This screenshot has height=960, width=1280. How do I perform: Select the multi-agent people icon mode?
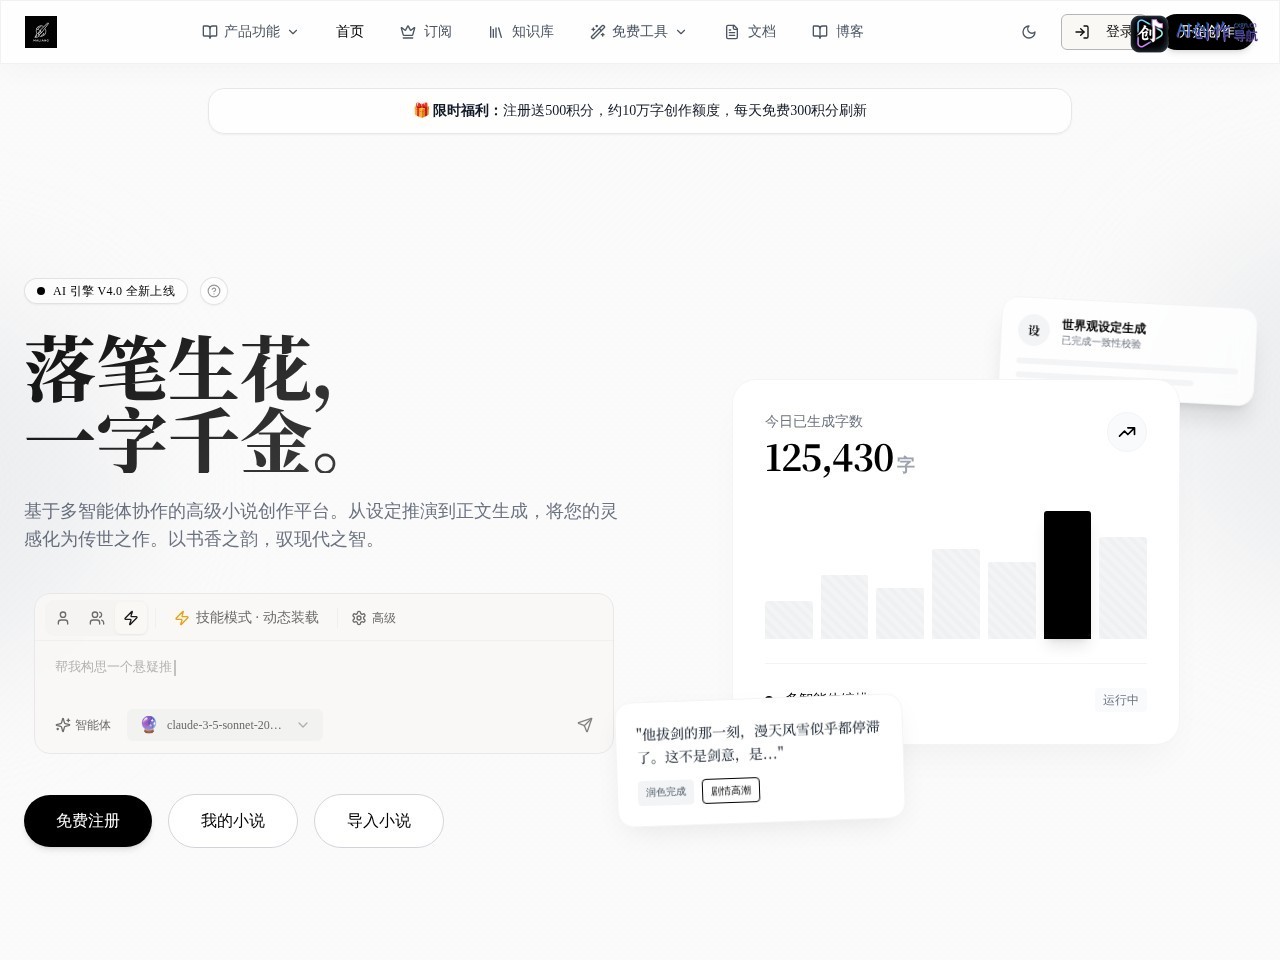(97, 618)
